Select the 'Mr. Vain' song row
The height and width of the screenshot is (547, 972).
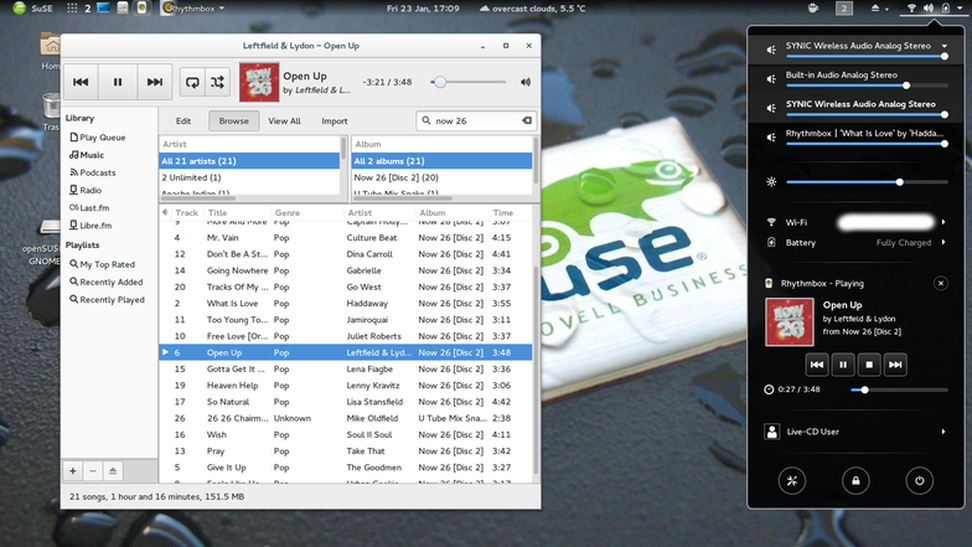click(x=345, y=238)
